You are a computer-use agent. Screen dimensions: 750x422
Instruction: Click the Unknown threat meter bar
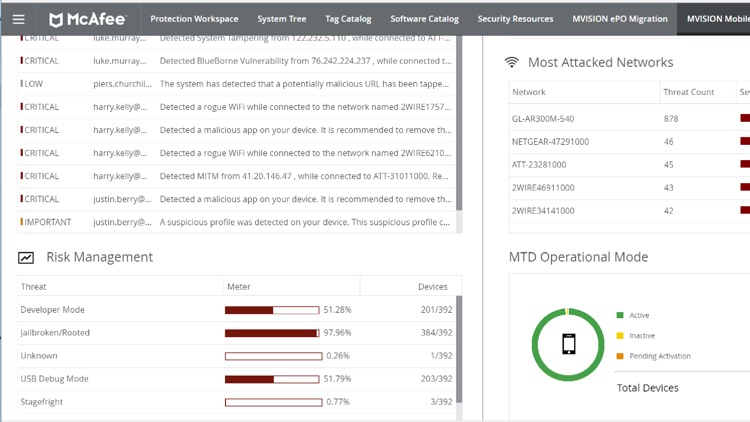274,356
